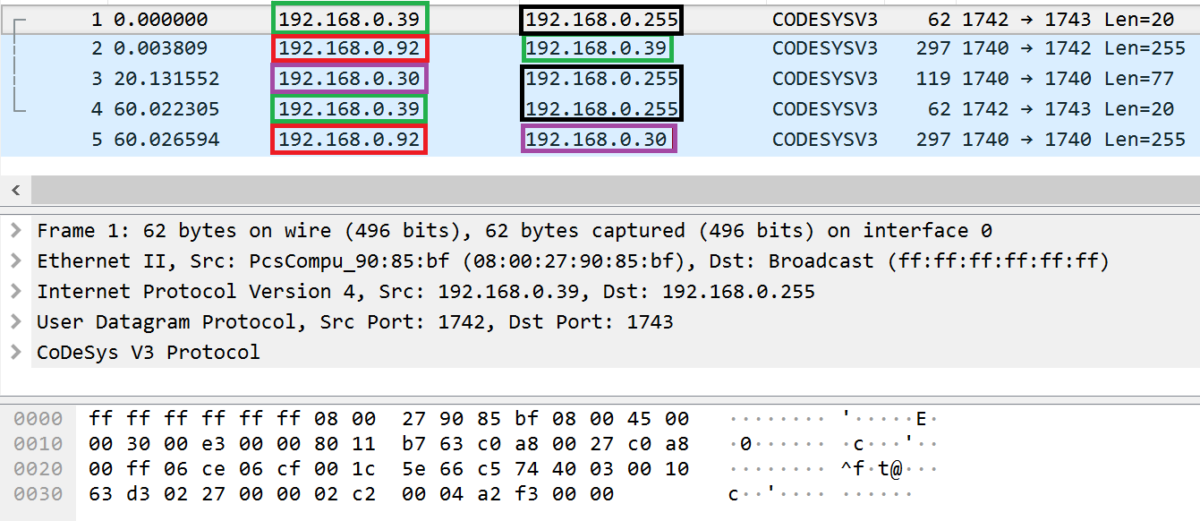Click the horizontal scrollbar track
This screenshot has width=1200, height=521.
pos(600,189)
